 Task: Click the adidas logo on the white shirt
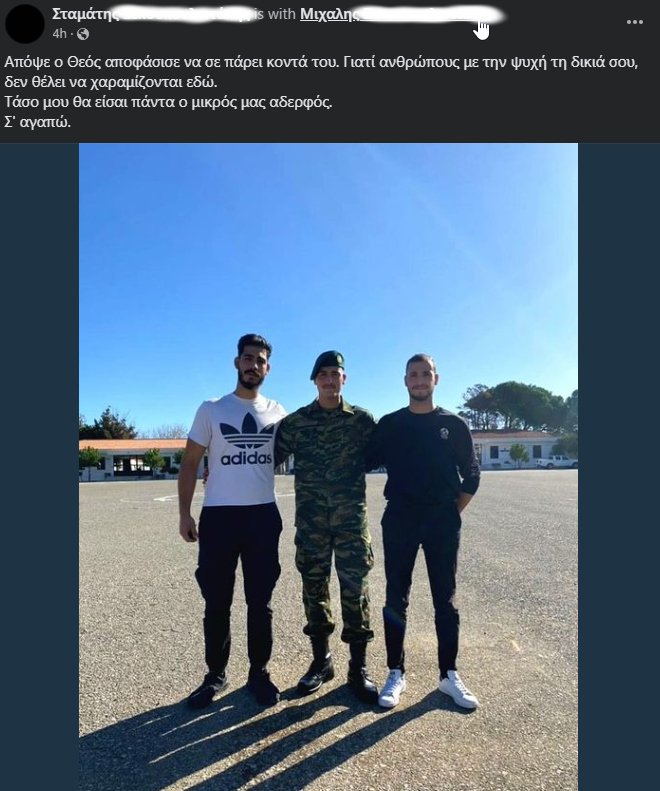(246, 439)
